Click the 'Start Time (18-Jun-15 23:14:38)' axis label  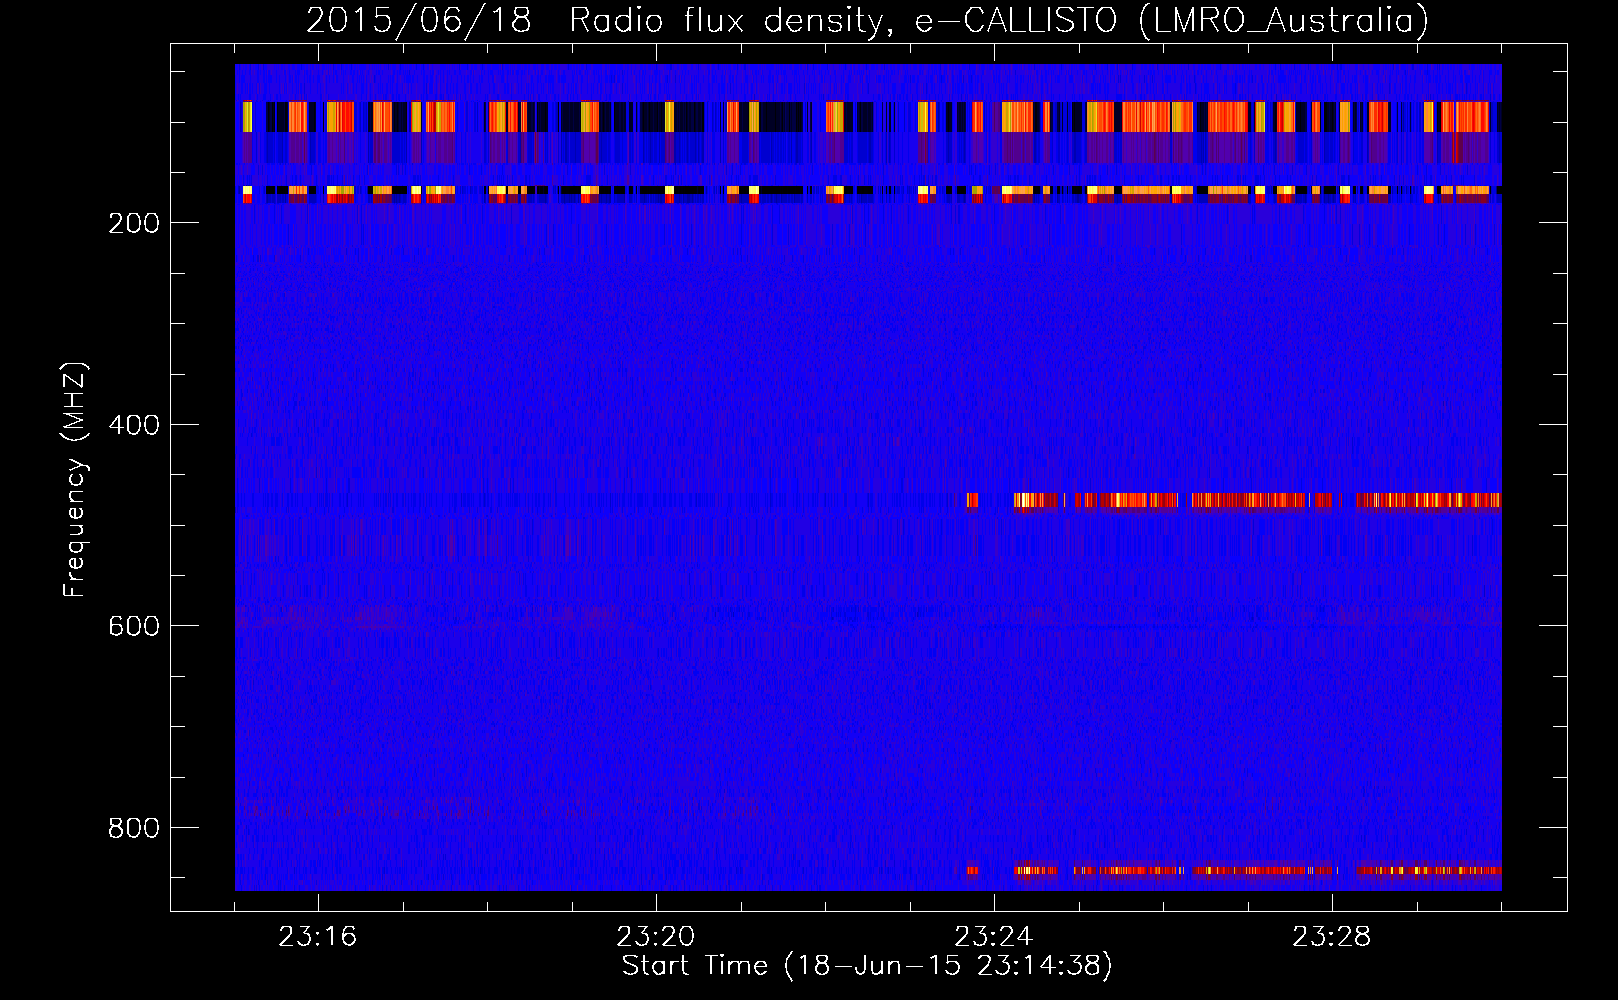click(867, 966)
